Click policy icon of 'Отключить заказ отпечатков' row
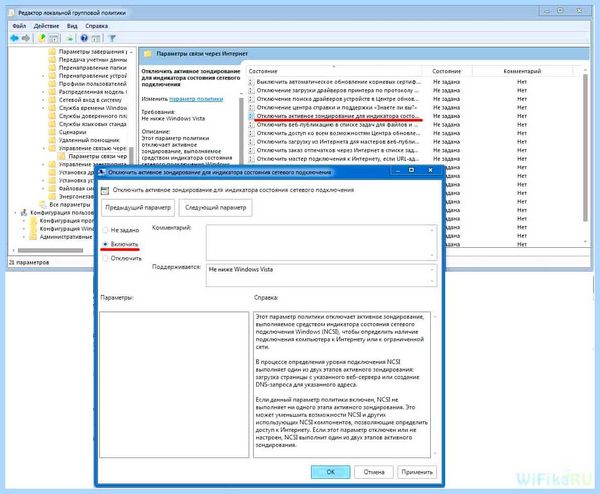 point(251,150)
